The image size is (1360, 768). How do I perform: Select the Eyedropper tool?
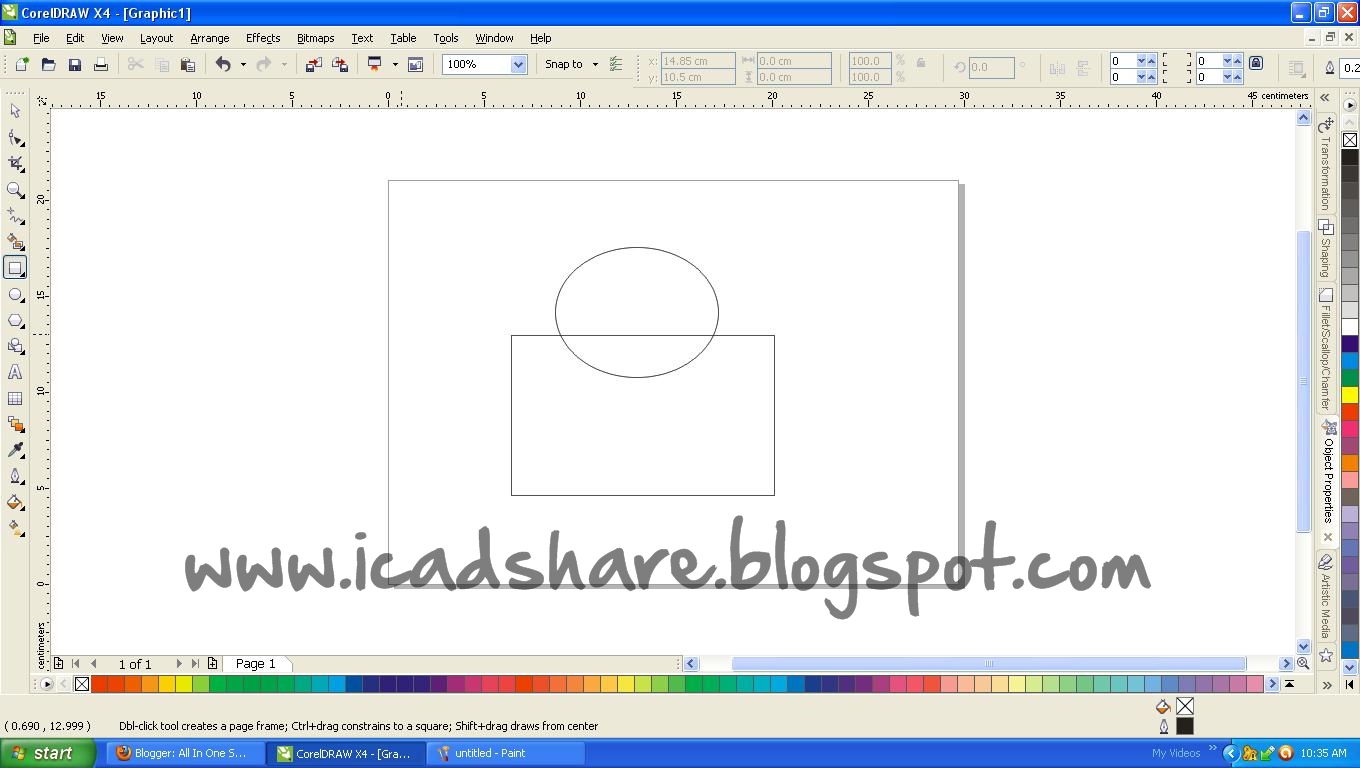click(15, 450)
